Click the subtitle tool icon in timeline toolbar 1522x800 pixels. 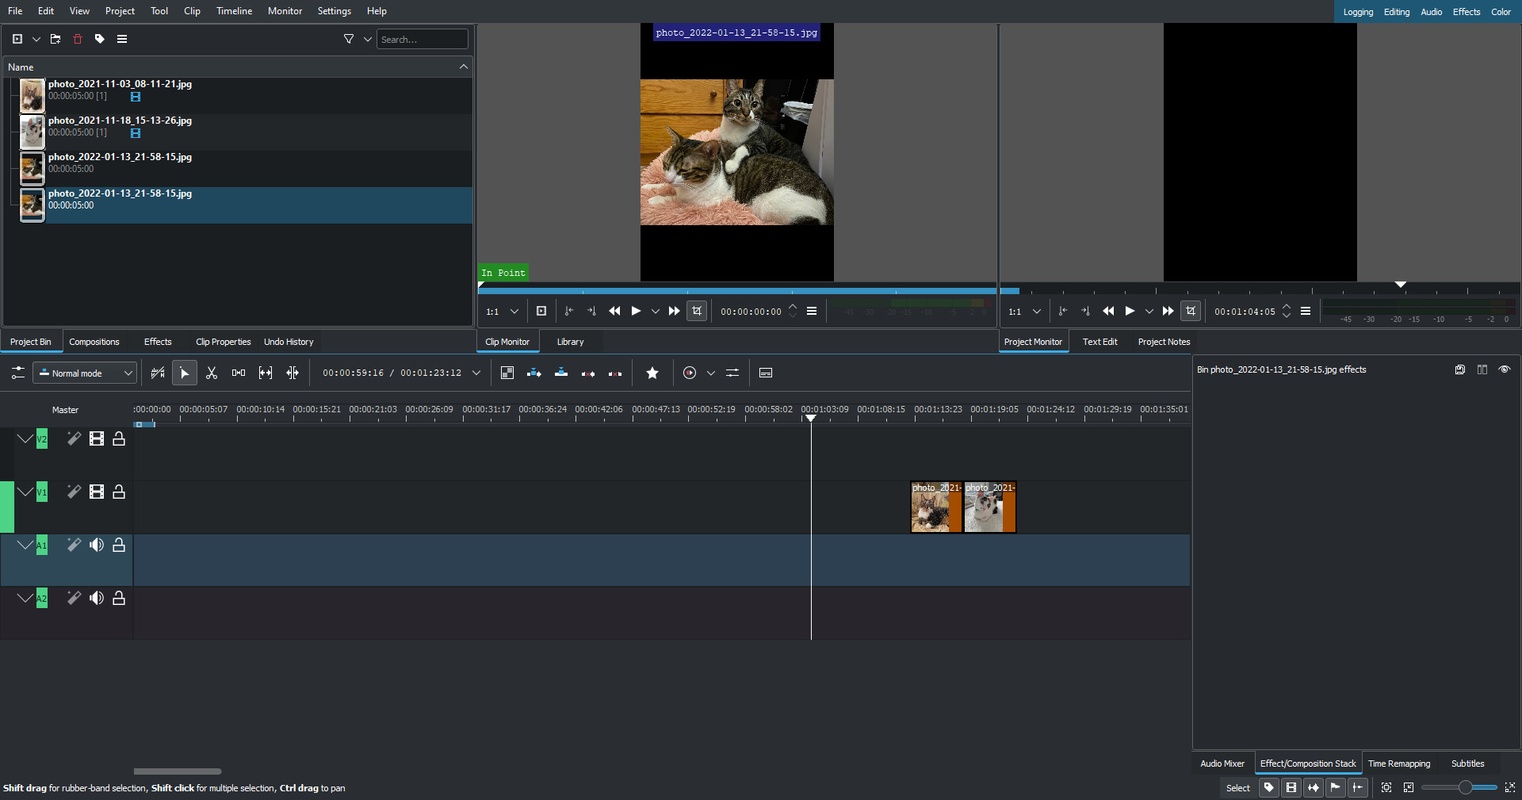765,373
